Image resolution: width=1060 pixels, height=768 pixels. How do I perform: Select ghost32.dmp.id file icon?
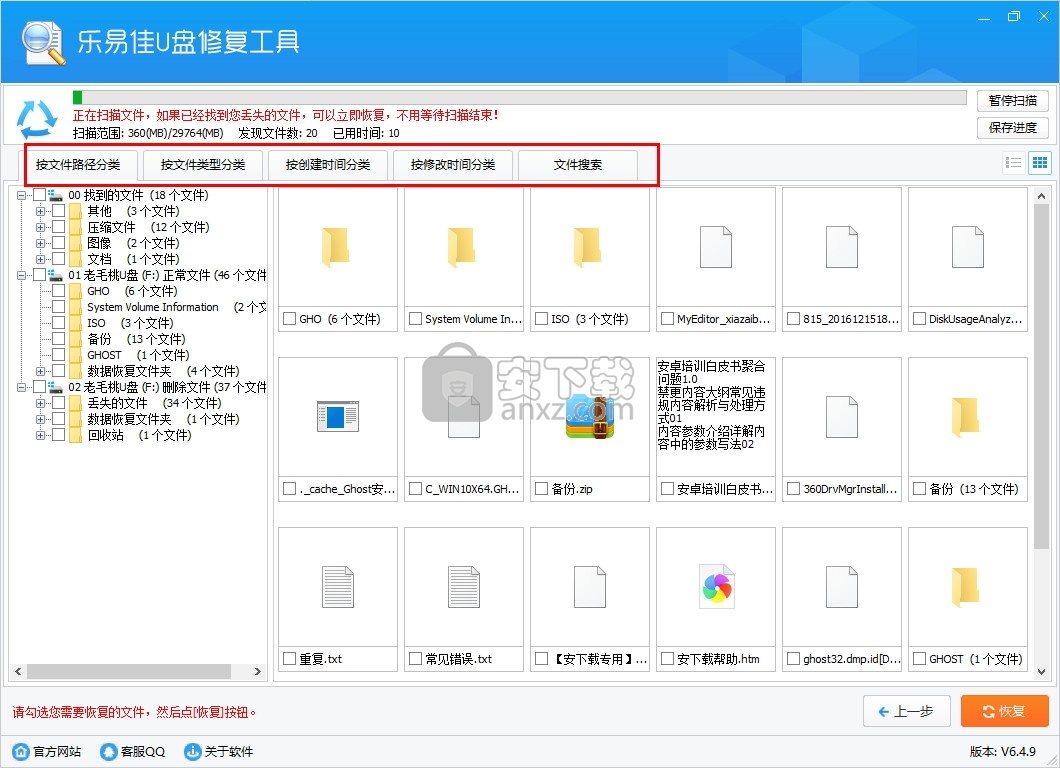coord(842,587)
